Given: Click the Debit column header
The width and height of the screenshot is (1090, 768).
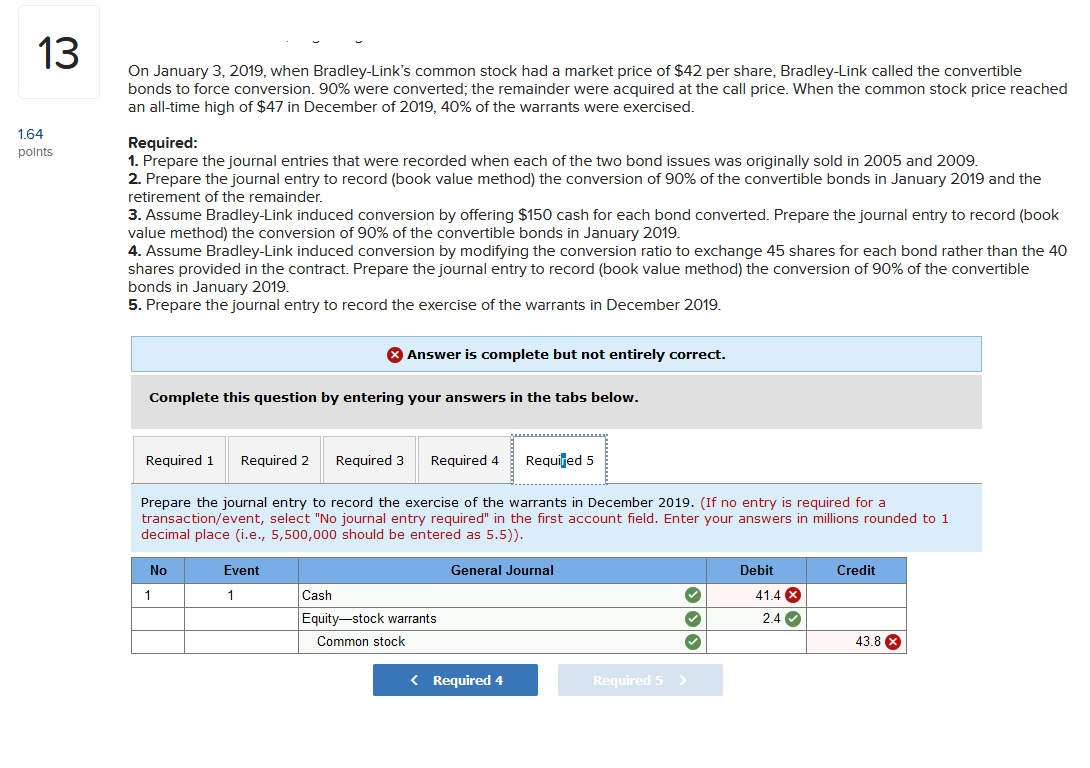Looking at the screenshot, I should (x=756, y=570).
